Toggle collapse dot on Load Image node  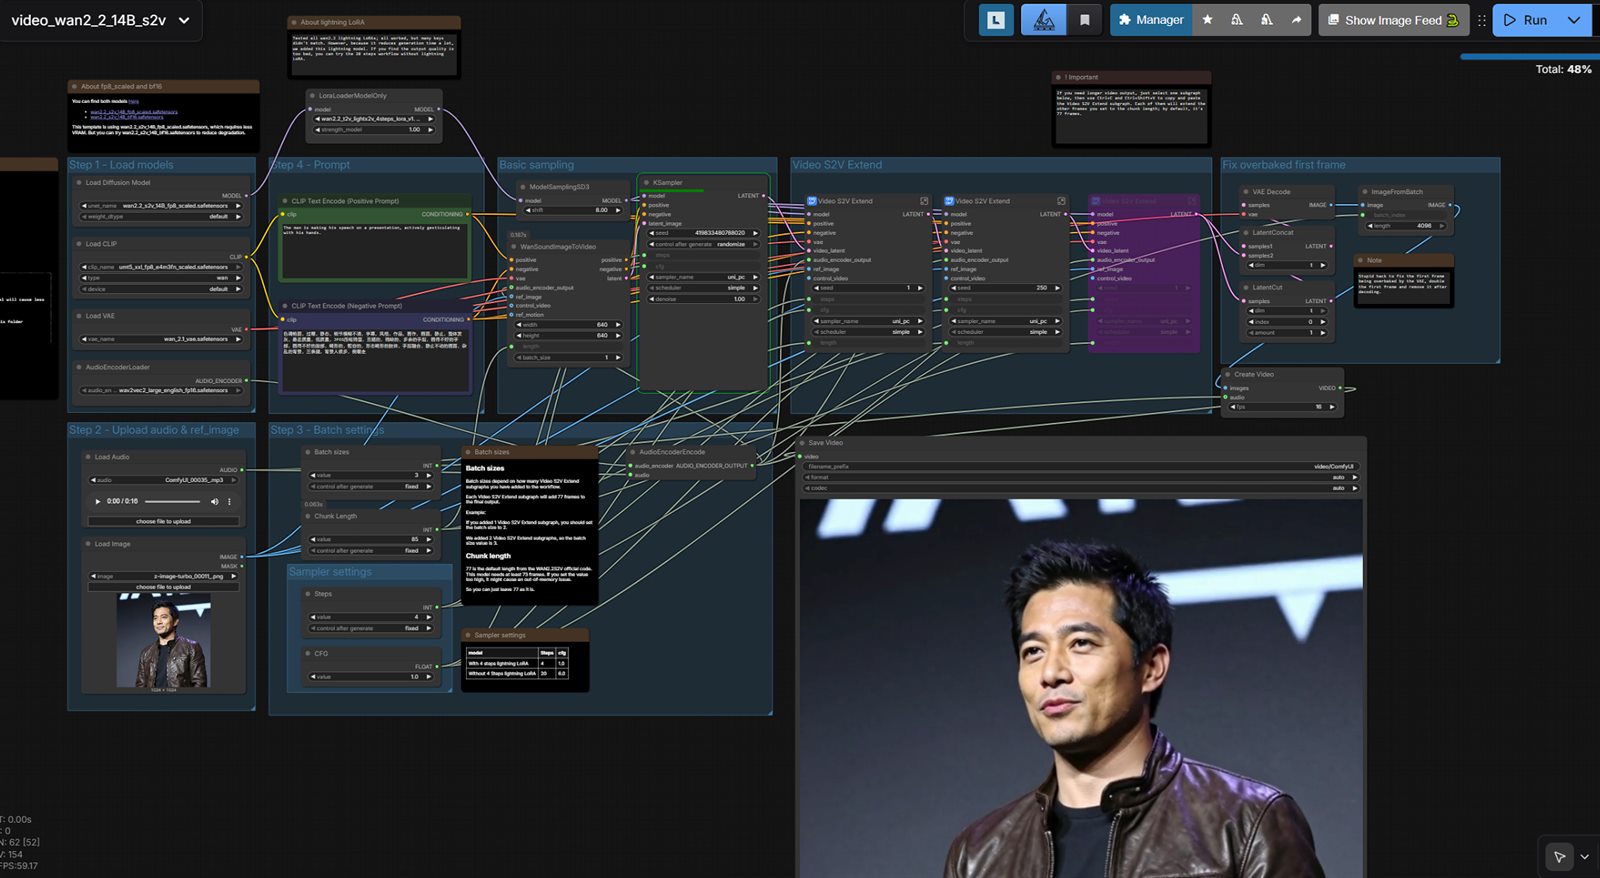88,544
